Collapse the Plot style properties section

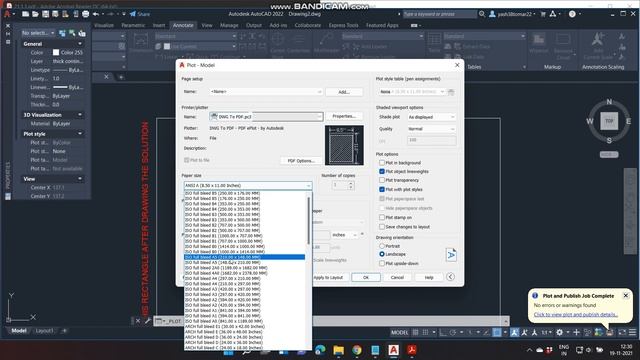[x=80, y=134]
